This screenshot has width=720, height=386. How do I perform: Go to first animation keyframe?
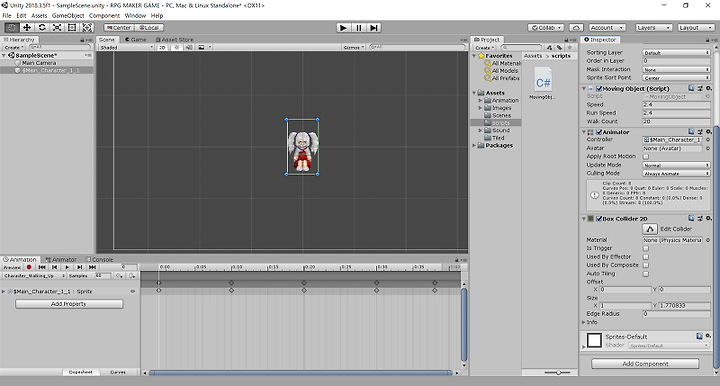click(42, 267)
